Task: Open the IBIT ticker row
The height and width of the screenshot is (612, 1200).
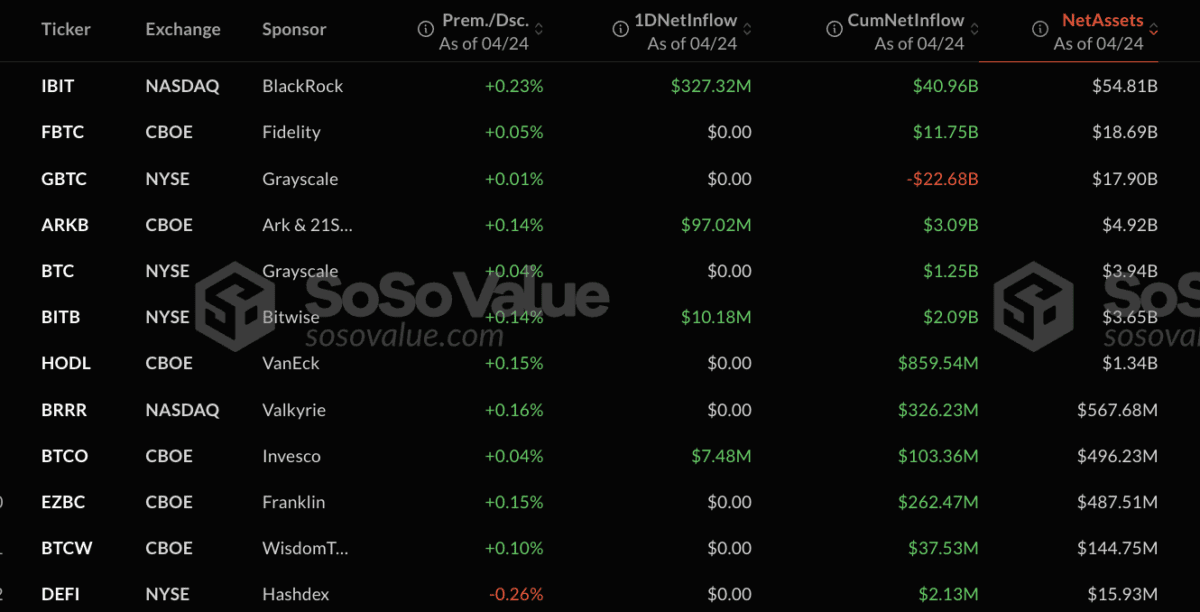Action: (x=58, y=86)
